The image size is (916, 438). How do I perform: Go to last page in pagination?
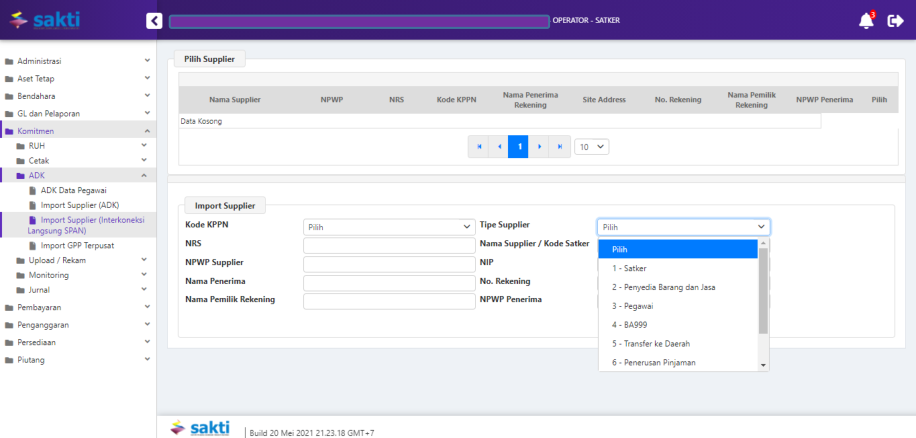click(559, 146)
